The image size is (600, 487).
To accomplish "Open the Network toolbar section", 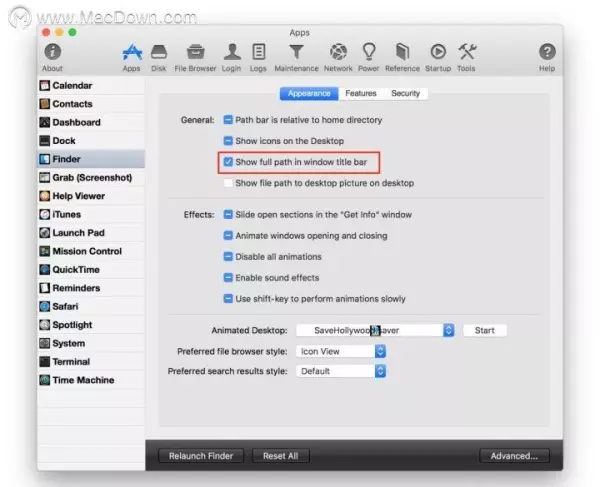I will [x=338, y=57].
